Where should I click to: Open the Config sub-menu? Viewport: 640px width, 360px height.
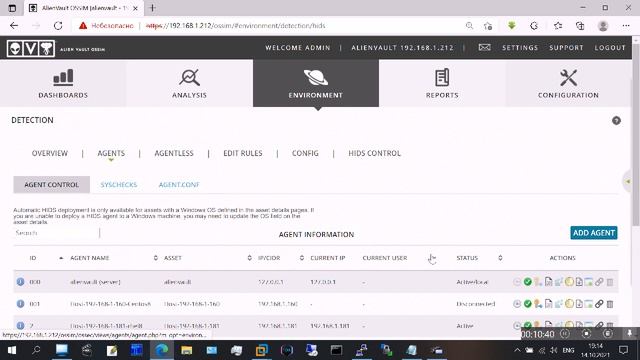pyautogui.click(x=305, y=153)
